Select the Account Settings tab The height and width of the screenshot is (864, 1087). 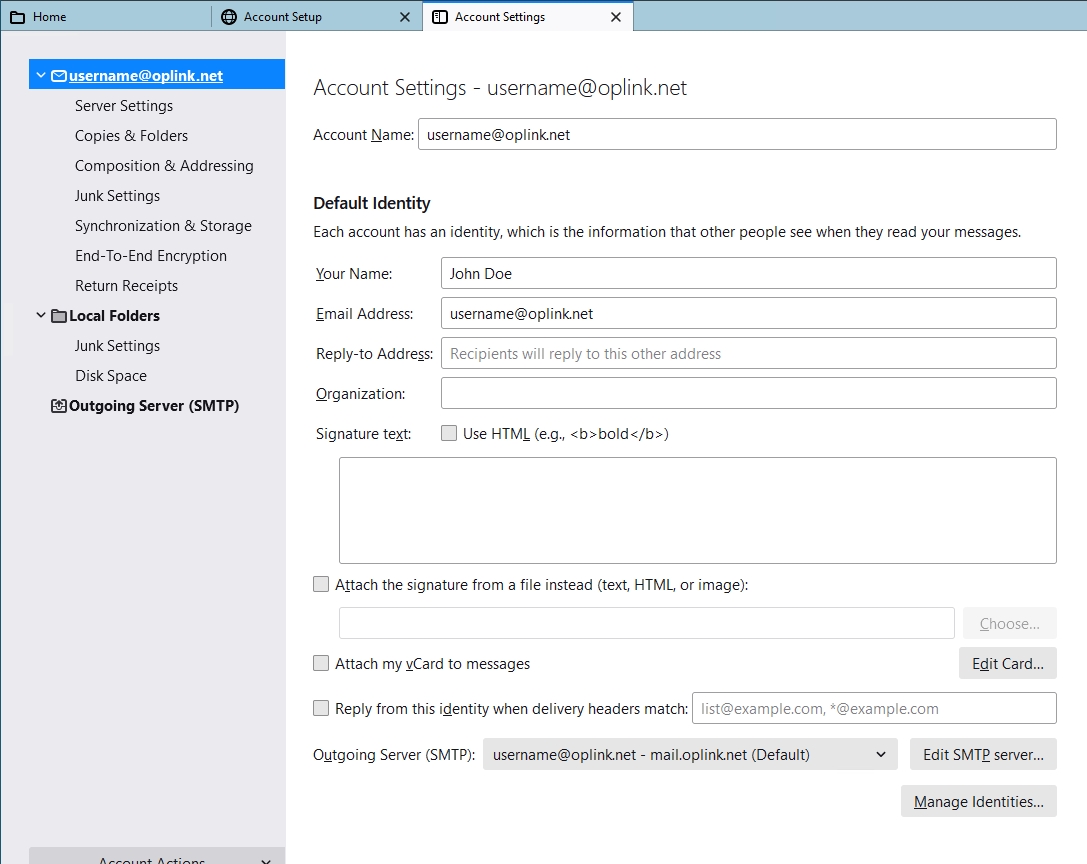tap(528, 17)
